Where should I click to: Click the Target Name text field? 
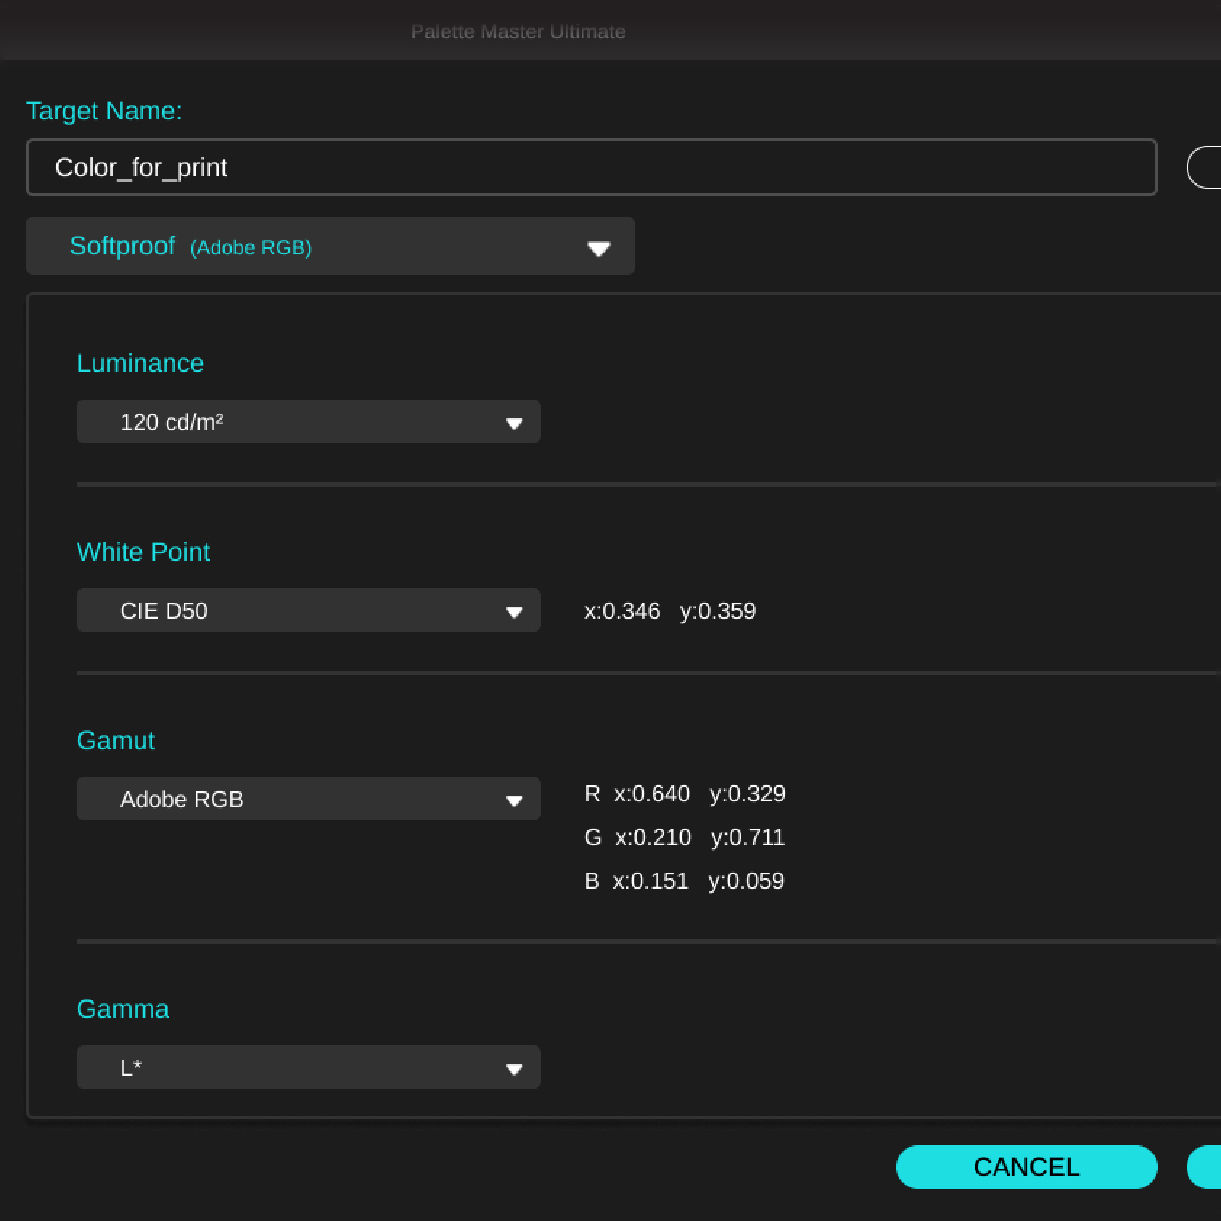[x=590, y=167]
